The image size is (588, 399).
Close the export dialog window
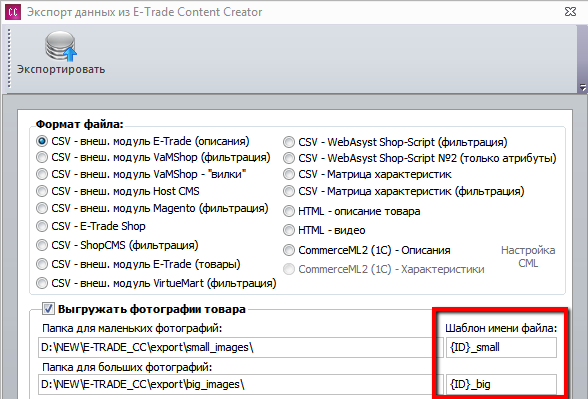click(x=570, y=12)
